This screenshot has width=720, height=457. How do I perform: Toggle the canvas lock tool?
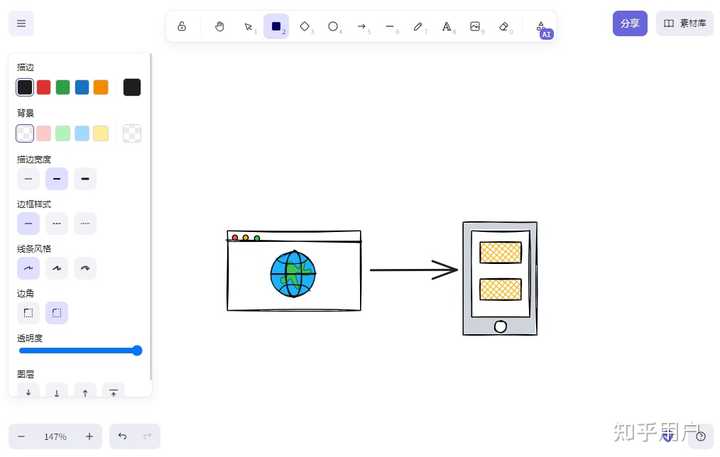[x=182, y=27]
